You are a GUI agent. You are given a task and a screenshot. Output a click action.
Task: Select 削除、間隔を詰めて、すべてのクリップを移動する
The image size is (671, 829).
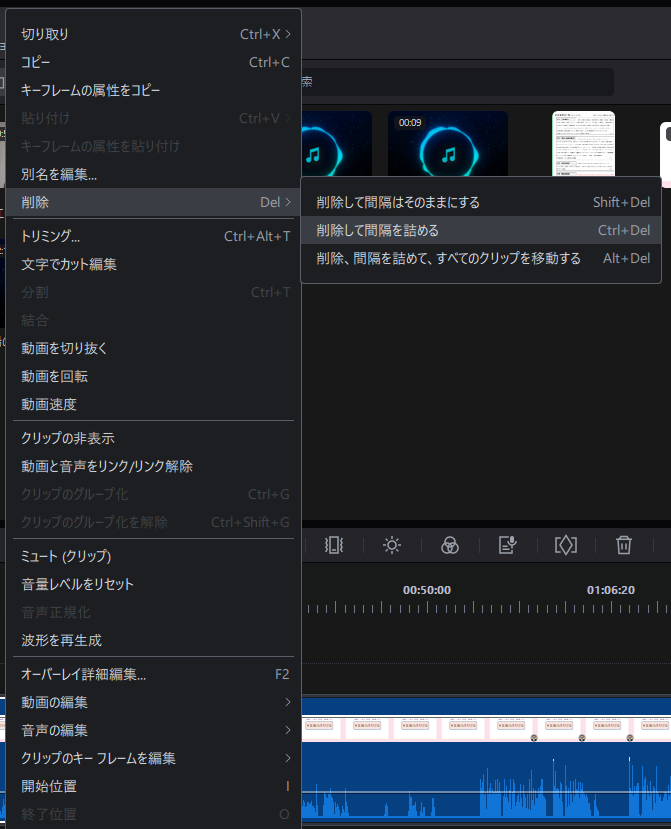coord(448,258)
